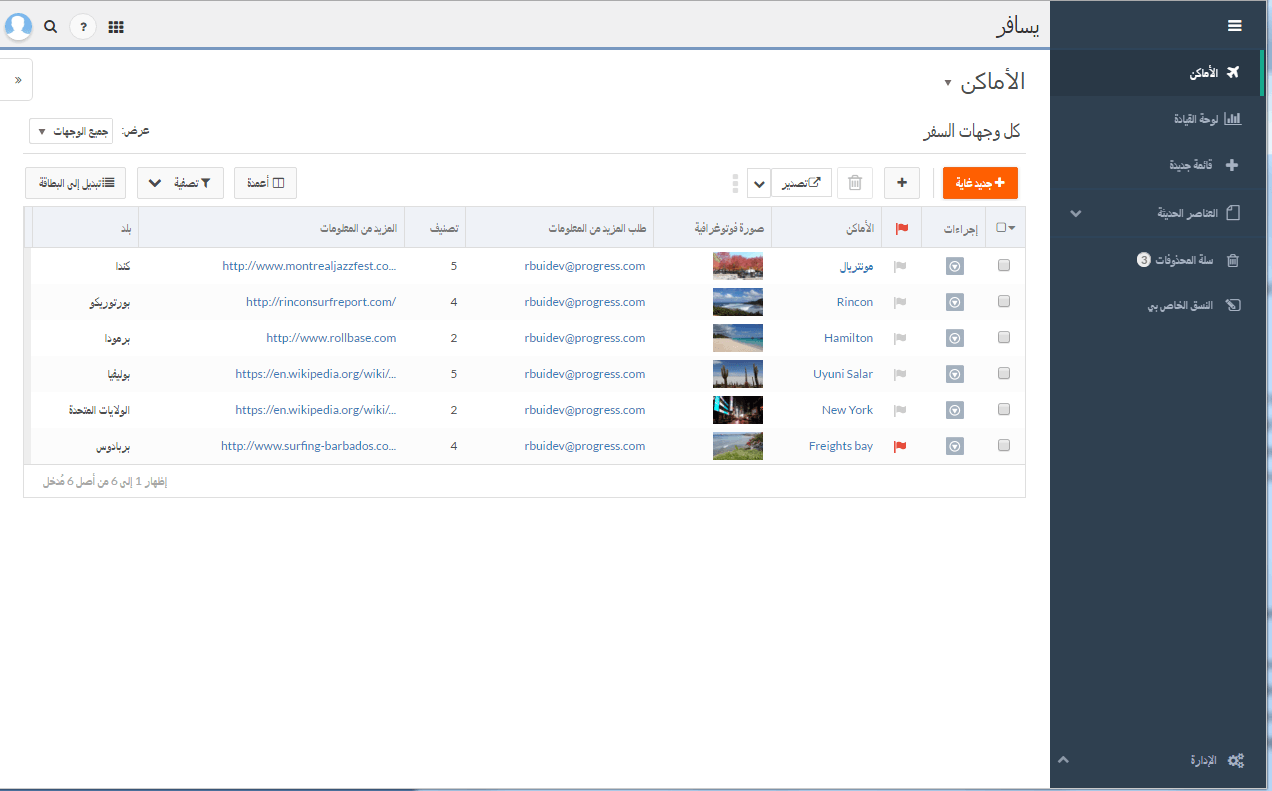The height and width of the screenshot is (791, 1272).
Task: Toggle the red flag on Freights bay row
Action: pos(900,446)
